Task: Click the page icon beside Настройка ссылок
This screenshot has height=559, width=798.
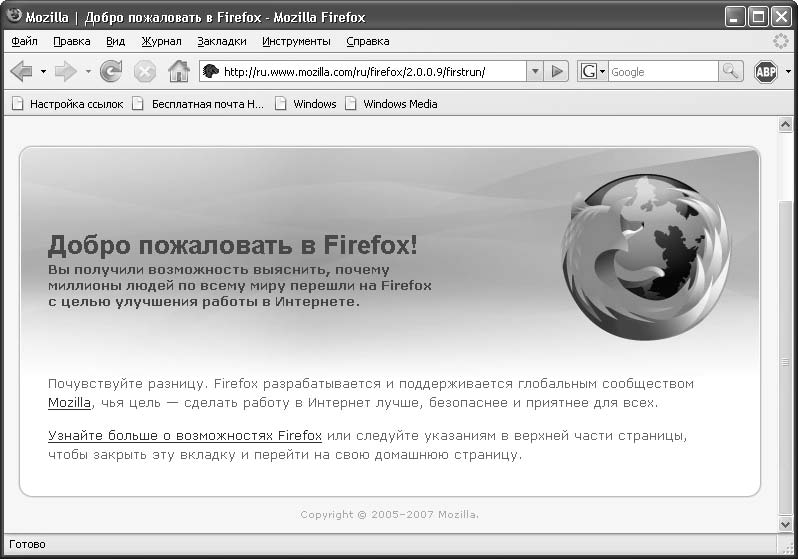Action: [x=18, y=104]
